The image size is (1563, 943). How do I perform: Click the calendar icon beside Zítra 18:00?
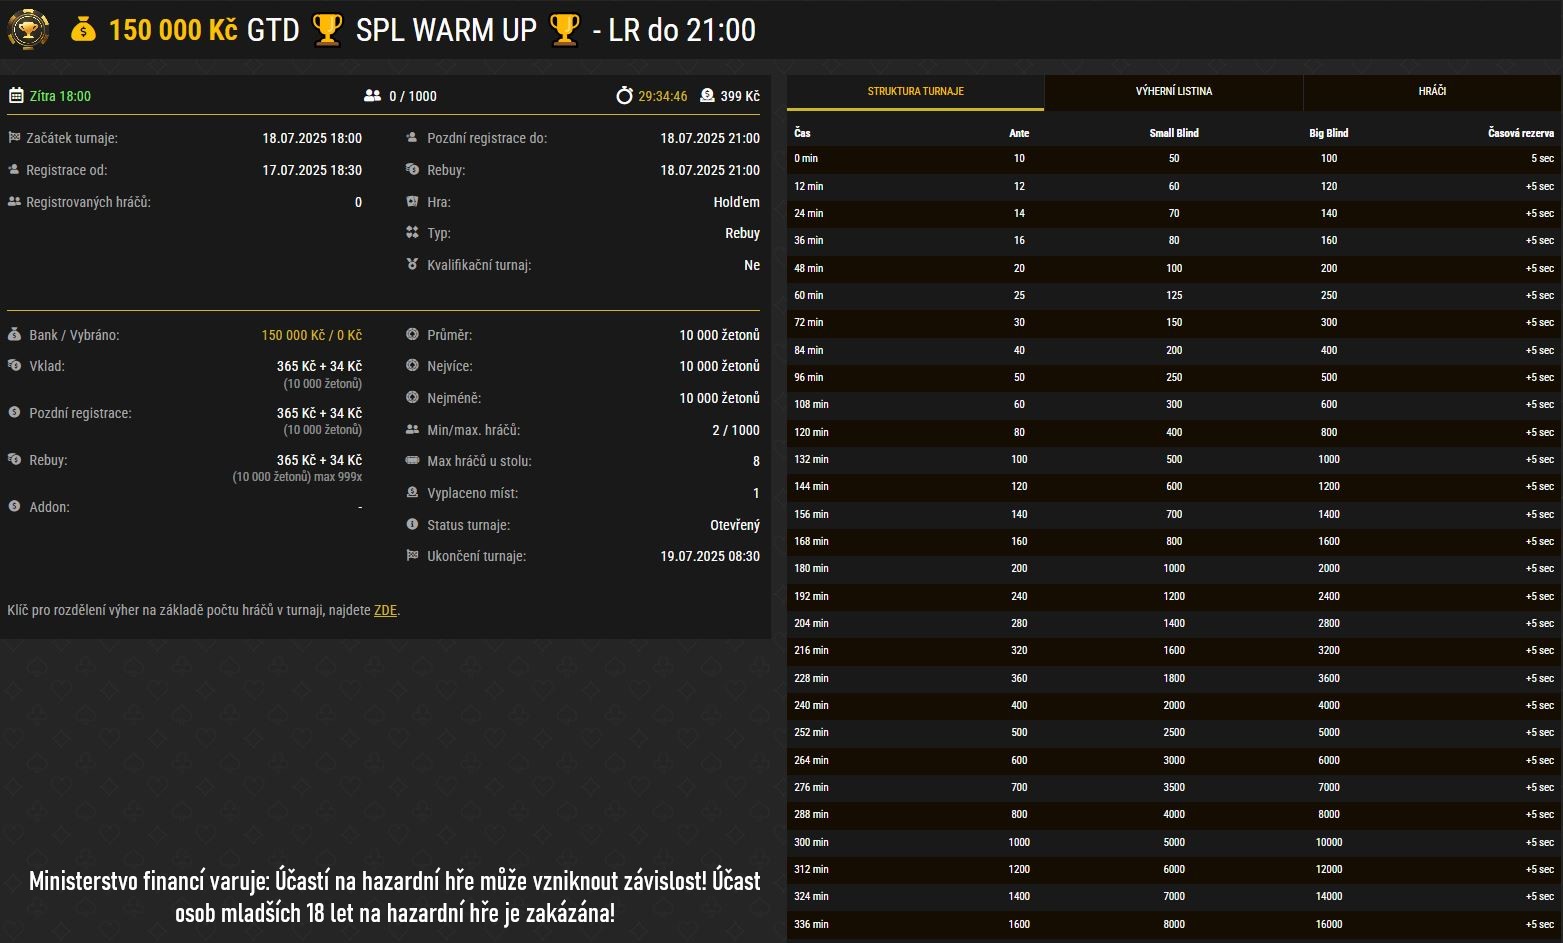16,96
